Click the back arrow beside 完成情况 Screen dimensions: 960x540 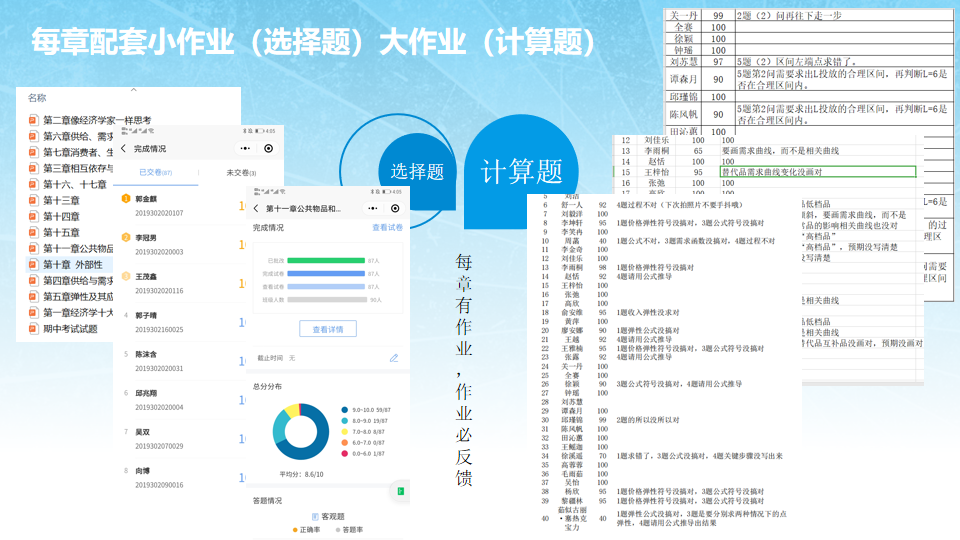(123, 148)
